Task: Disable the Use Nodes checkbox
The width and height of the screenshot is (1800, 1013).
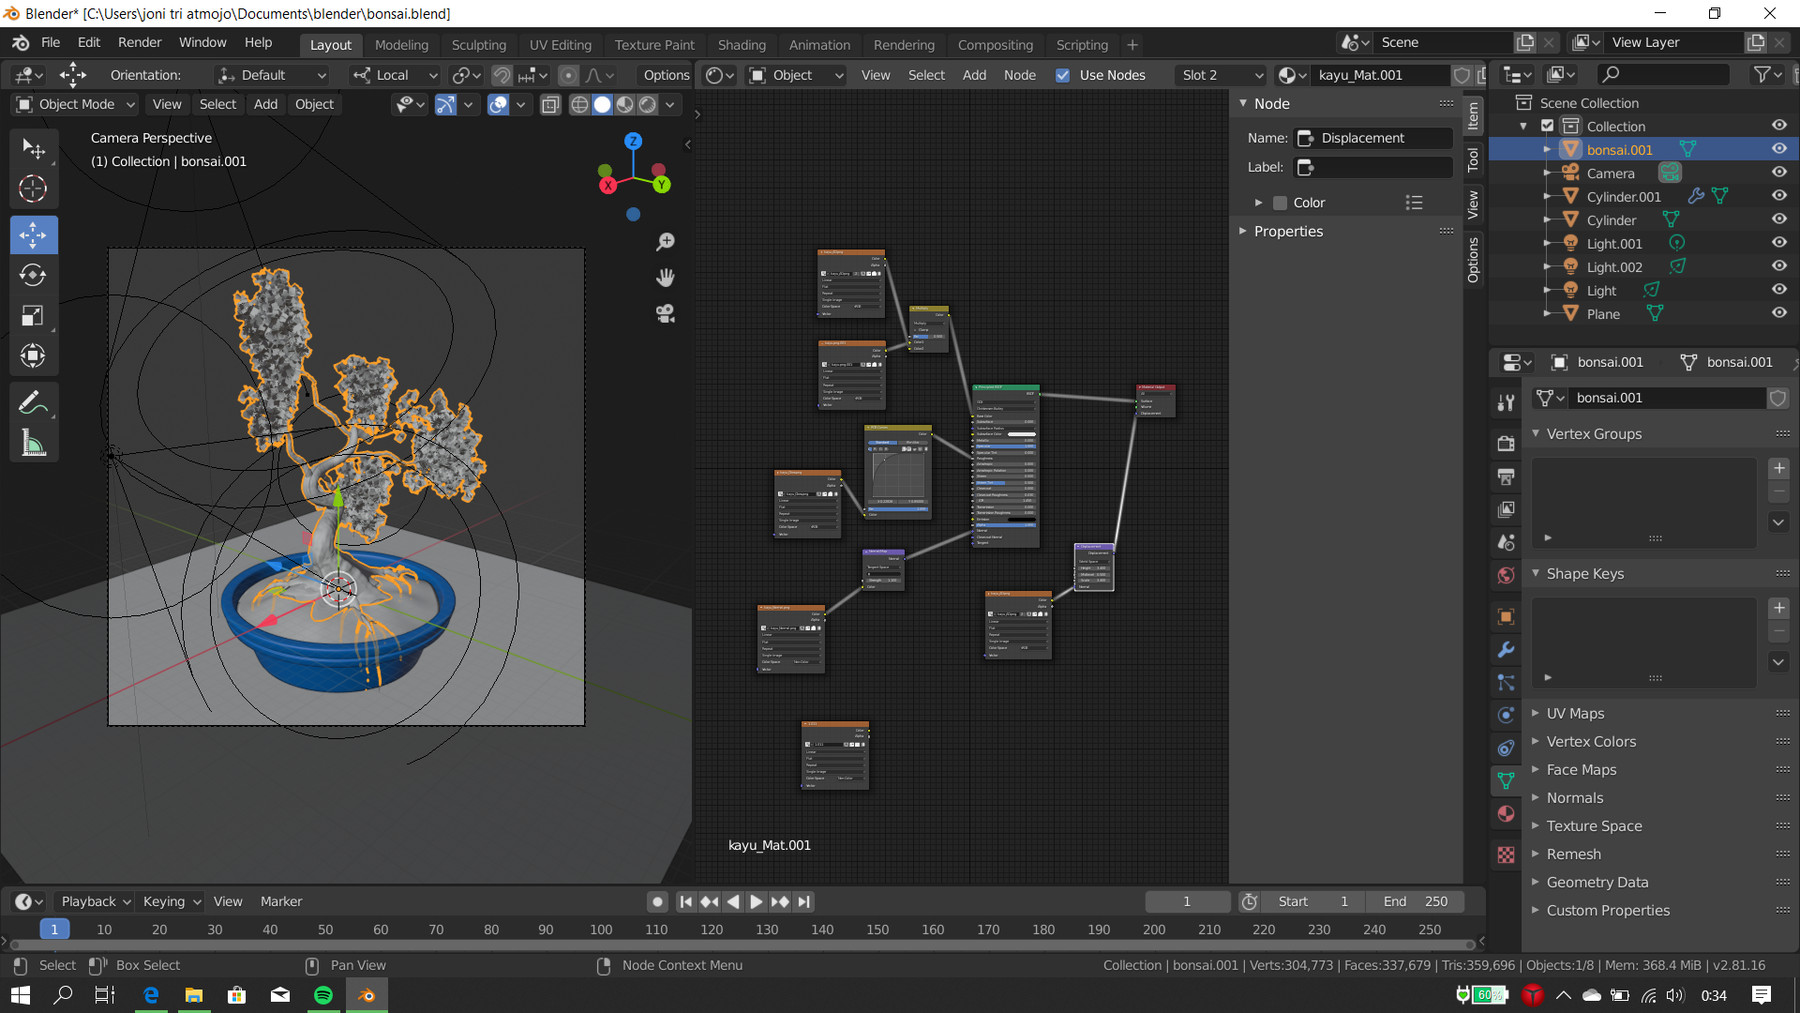Action: coord(1062,75)
